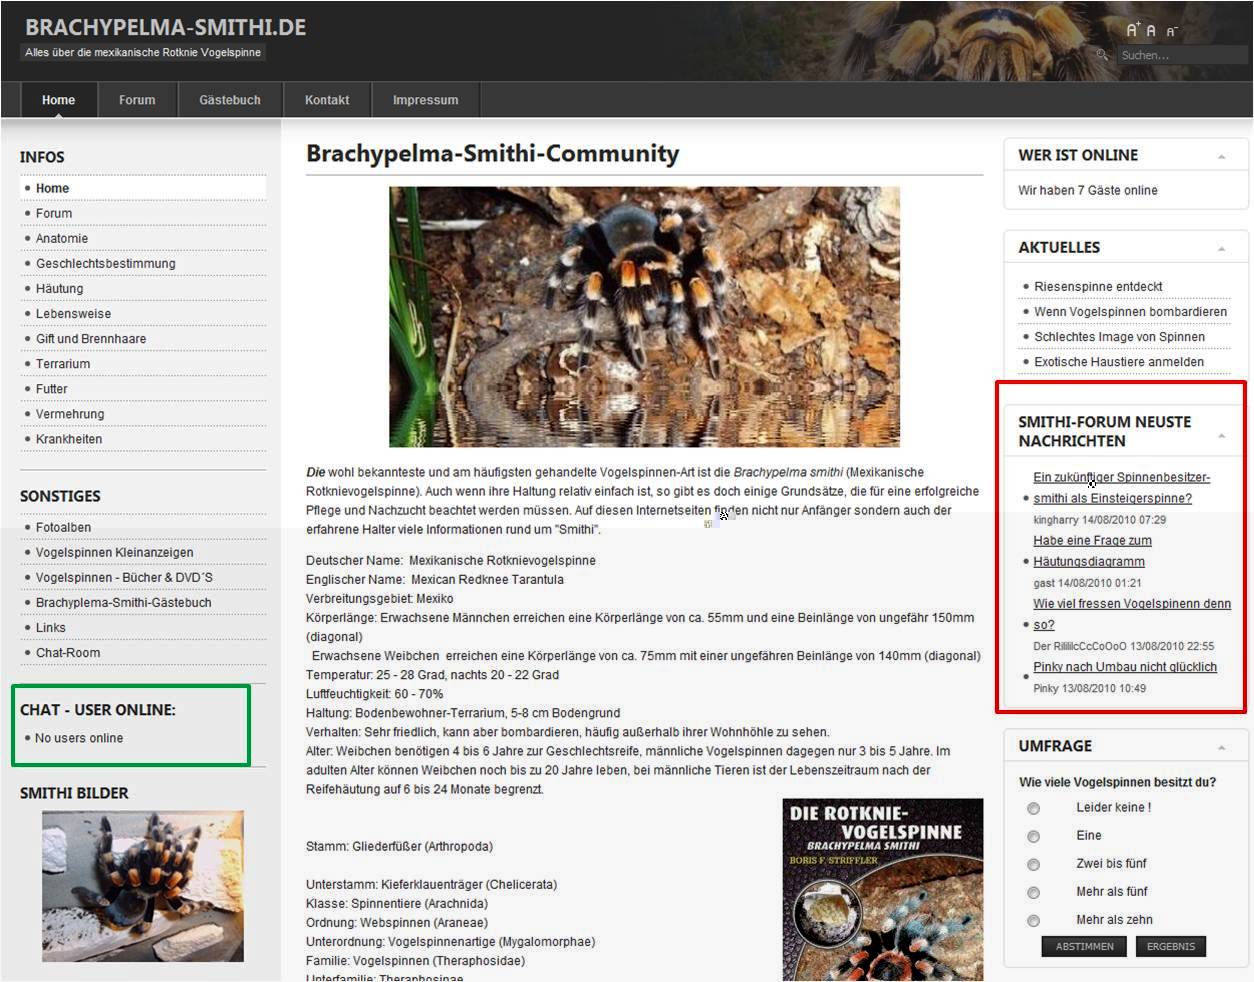Select the 'Zwei bis fünf' radio option
The width and height of the screenshot is (1254, 982).
point(1033,864)
